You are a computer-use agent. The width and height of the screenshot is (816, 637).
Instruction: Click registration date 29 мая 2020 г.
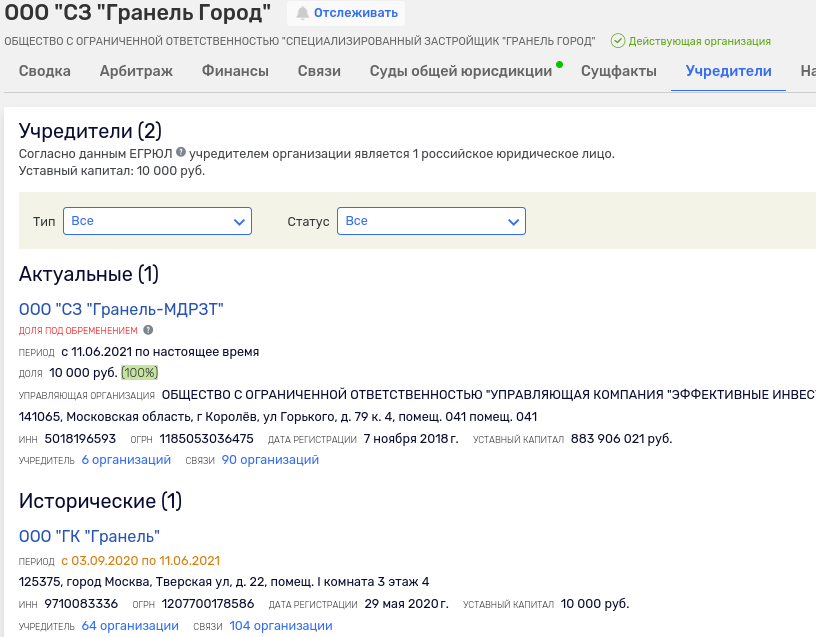(406, 604)
